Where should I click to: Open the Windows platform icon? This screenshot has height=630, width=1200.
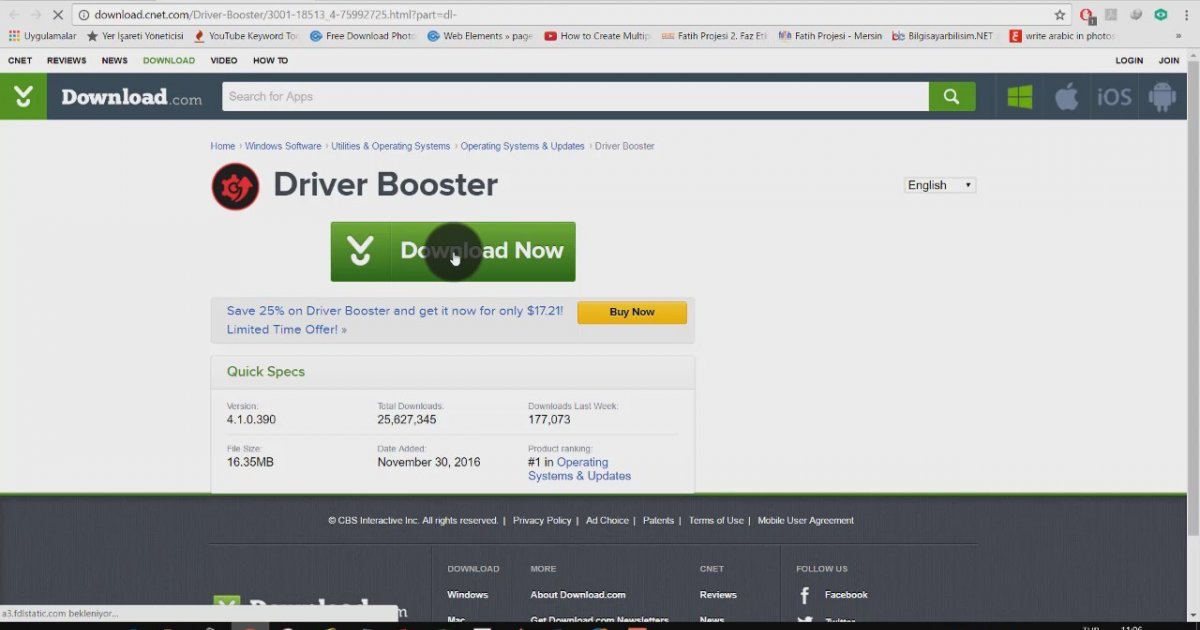pos(1019,97)
